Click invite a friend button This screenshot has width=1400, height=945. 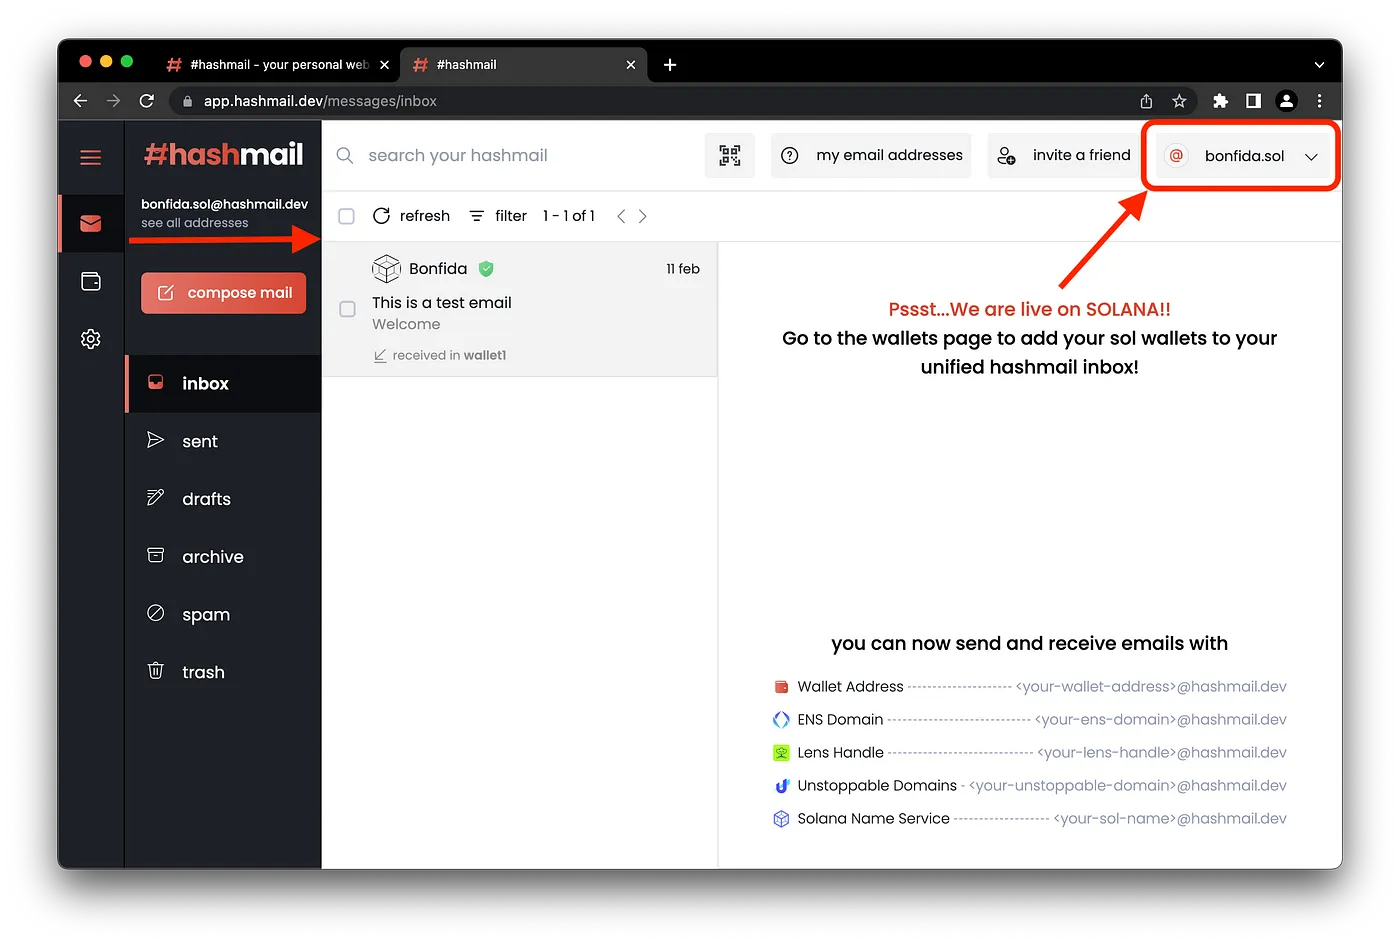click(1064, 155)
